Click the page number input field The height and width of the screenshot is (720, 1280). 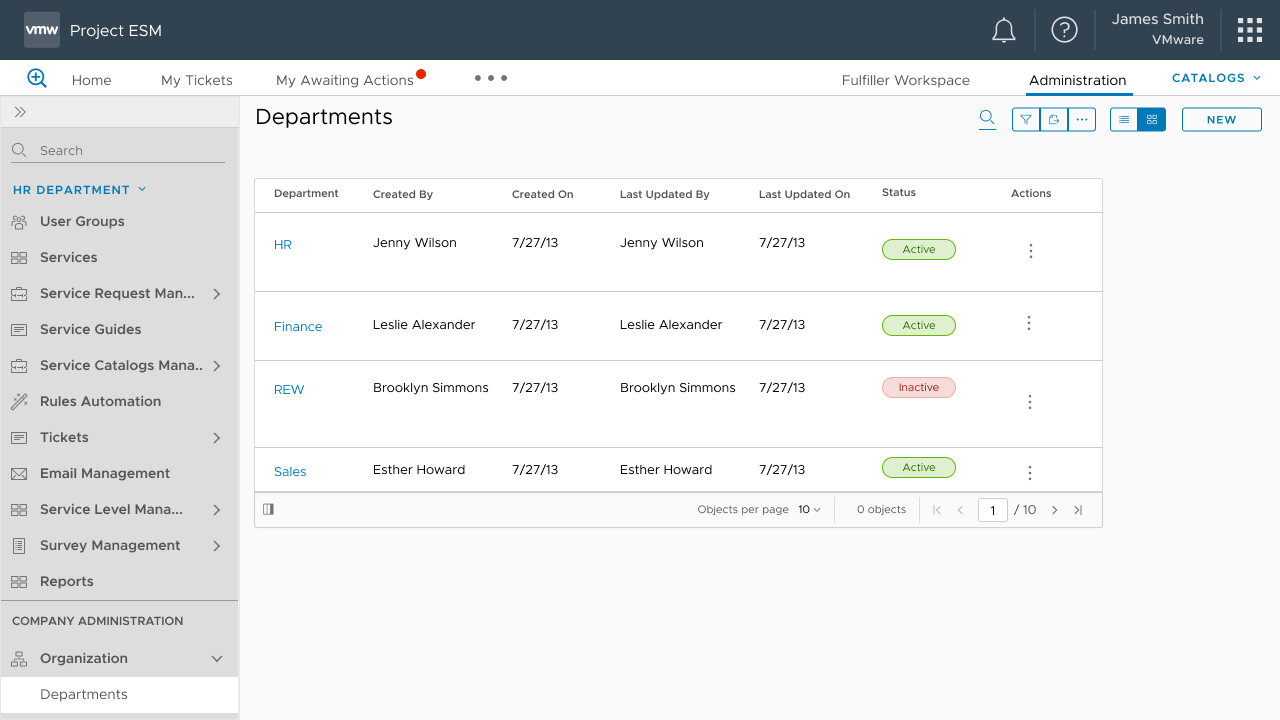click(992, 509)
